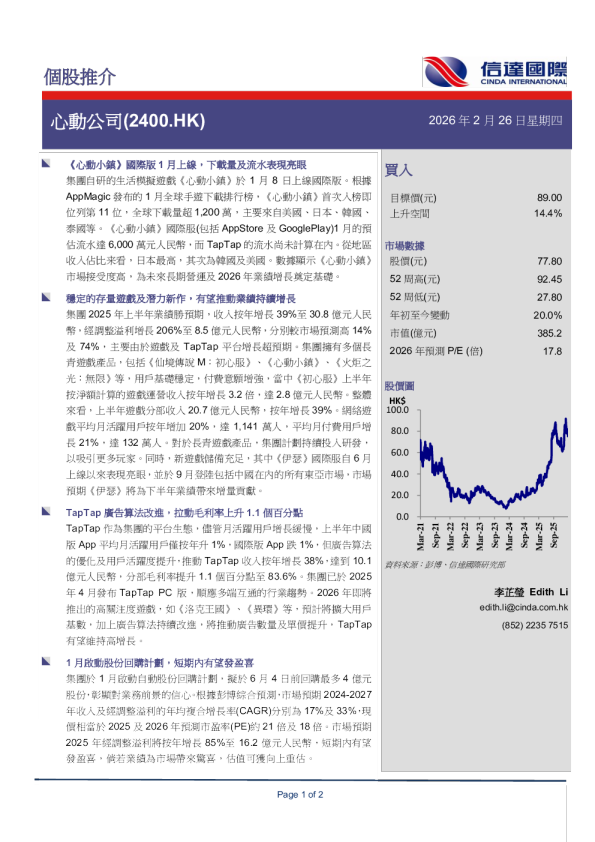Click the 年初至今變動 label

(x=419, y=315)
